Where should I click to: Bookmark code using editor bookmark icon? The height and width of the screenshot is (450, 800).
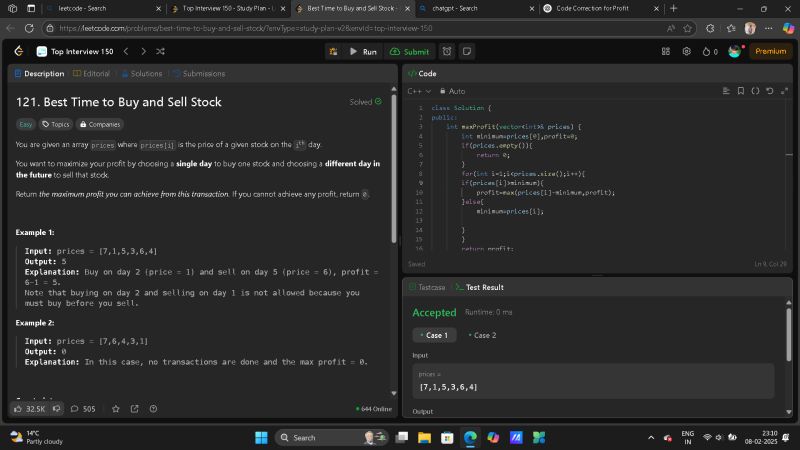click(x=741, y=91)
